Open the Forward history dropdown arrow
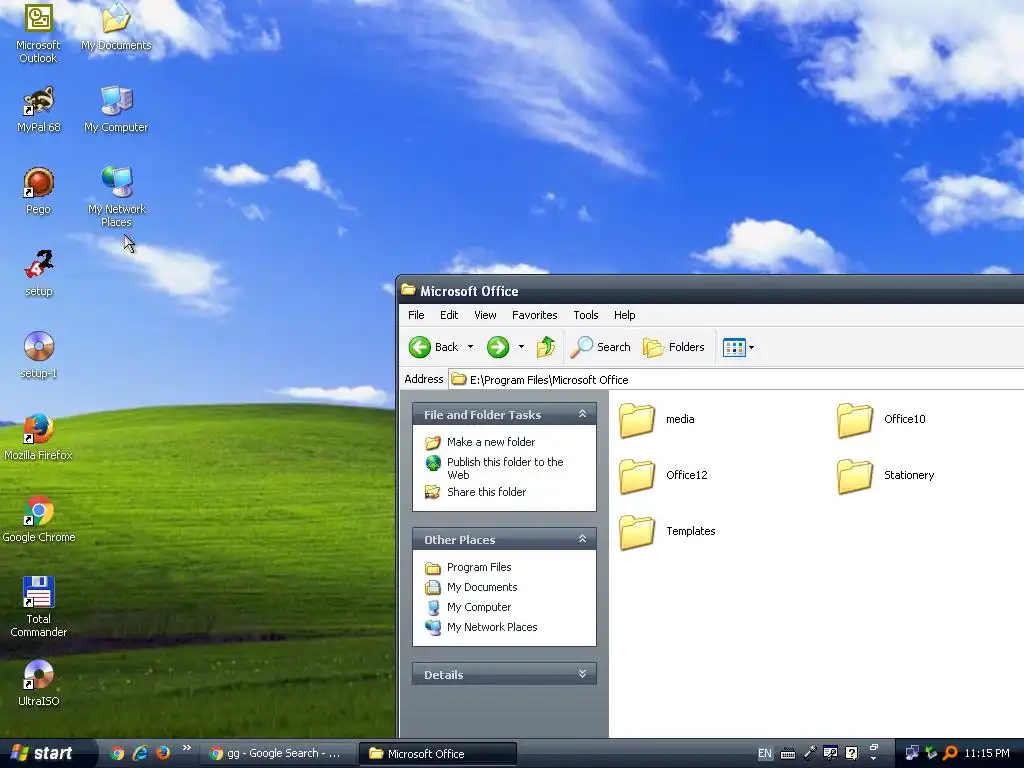Viewport: 1024px width, 768px height. [x=521, y=347]
